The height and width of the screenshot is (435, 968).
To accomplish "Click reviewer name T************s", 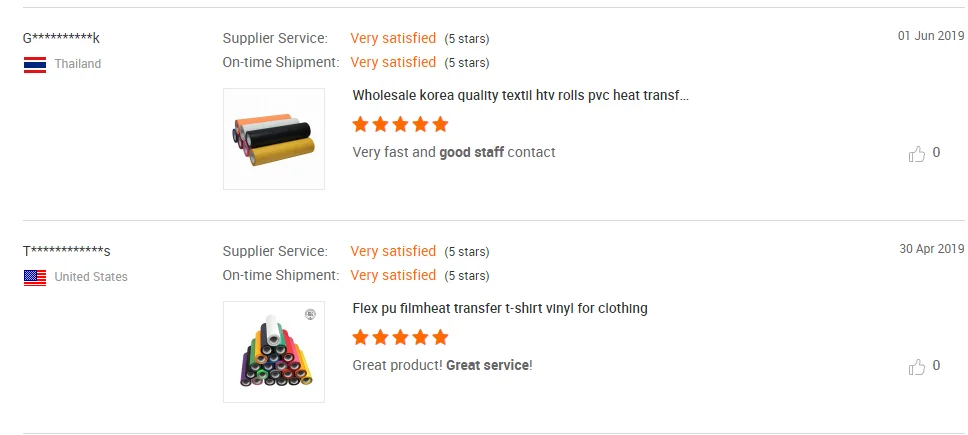I will click(x=66, y=252).
